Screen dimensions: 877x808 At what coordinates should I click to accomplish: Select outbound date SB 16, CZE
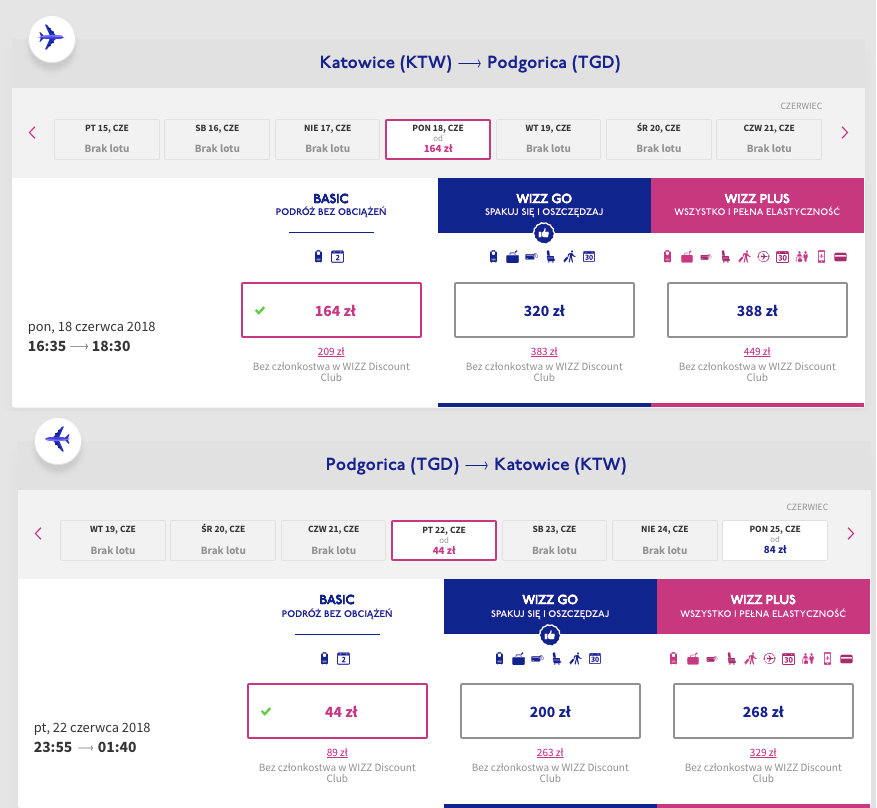click(x=217, y=139)
